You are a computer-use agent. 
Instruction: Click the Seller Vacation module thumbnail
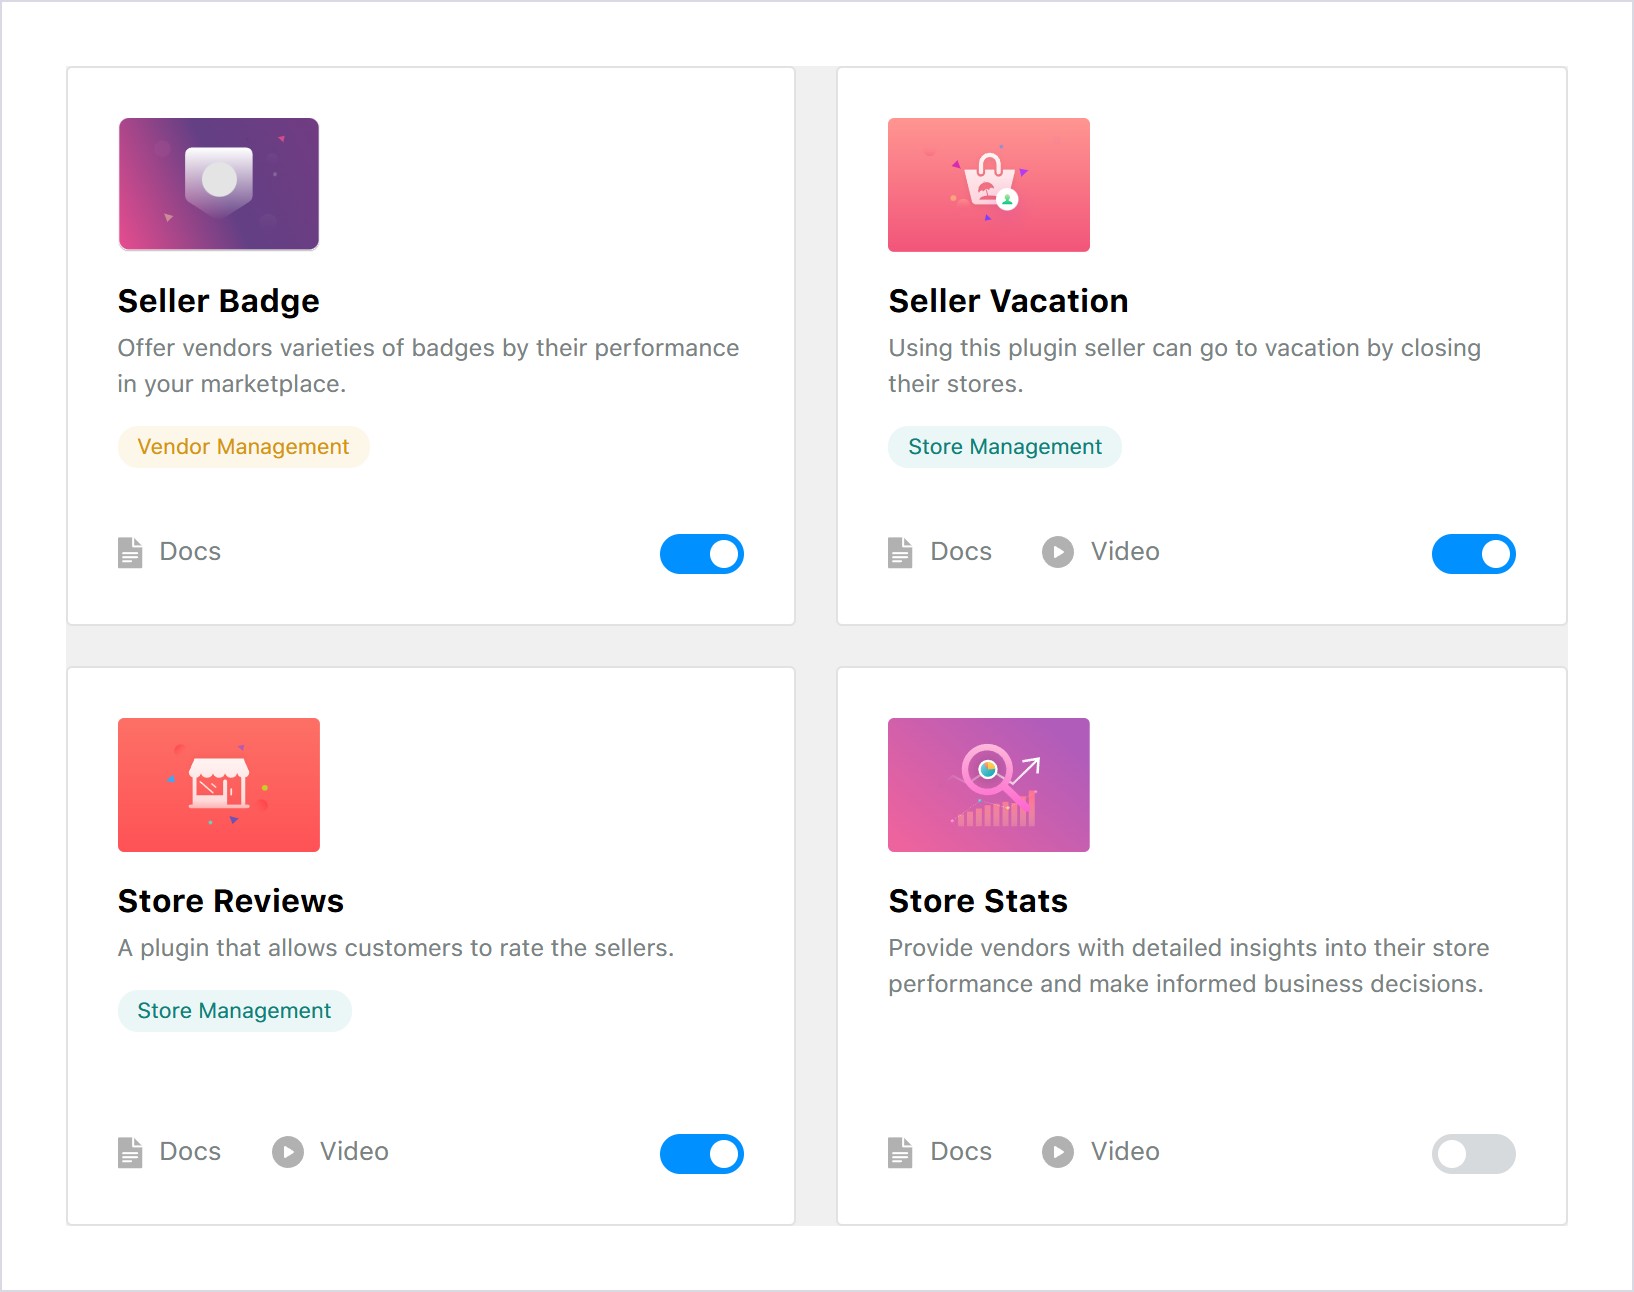click(x=989, y=184)
